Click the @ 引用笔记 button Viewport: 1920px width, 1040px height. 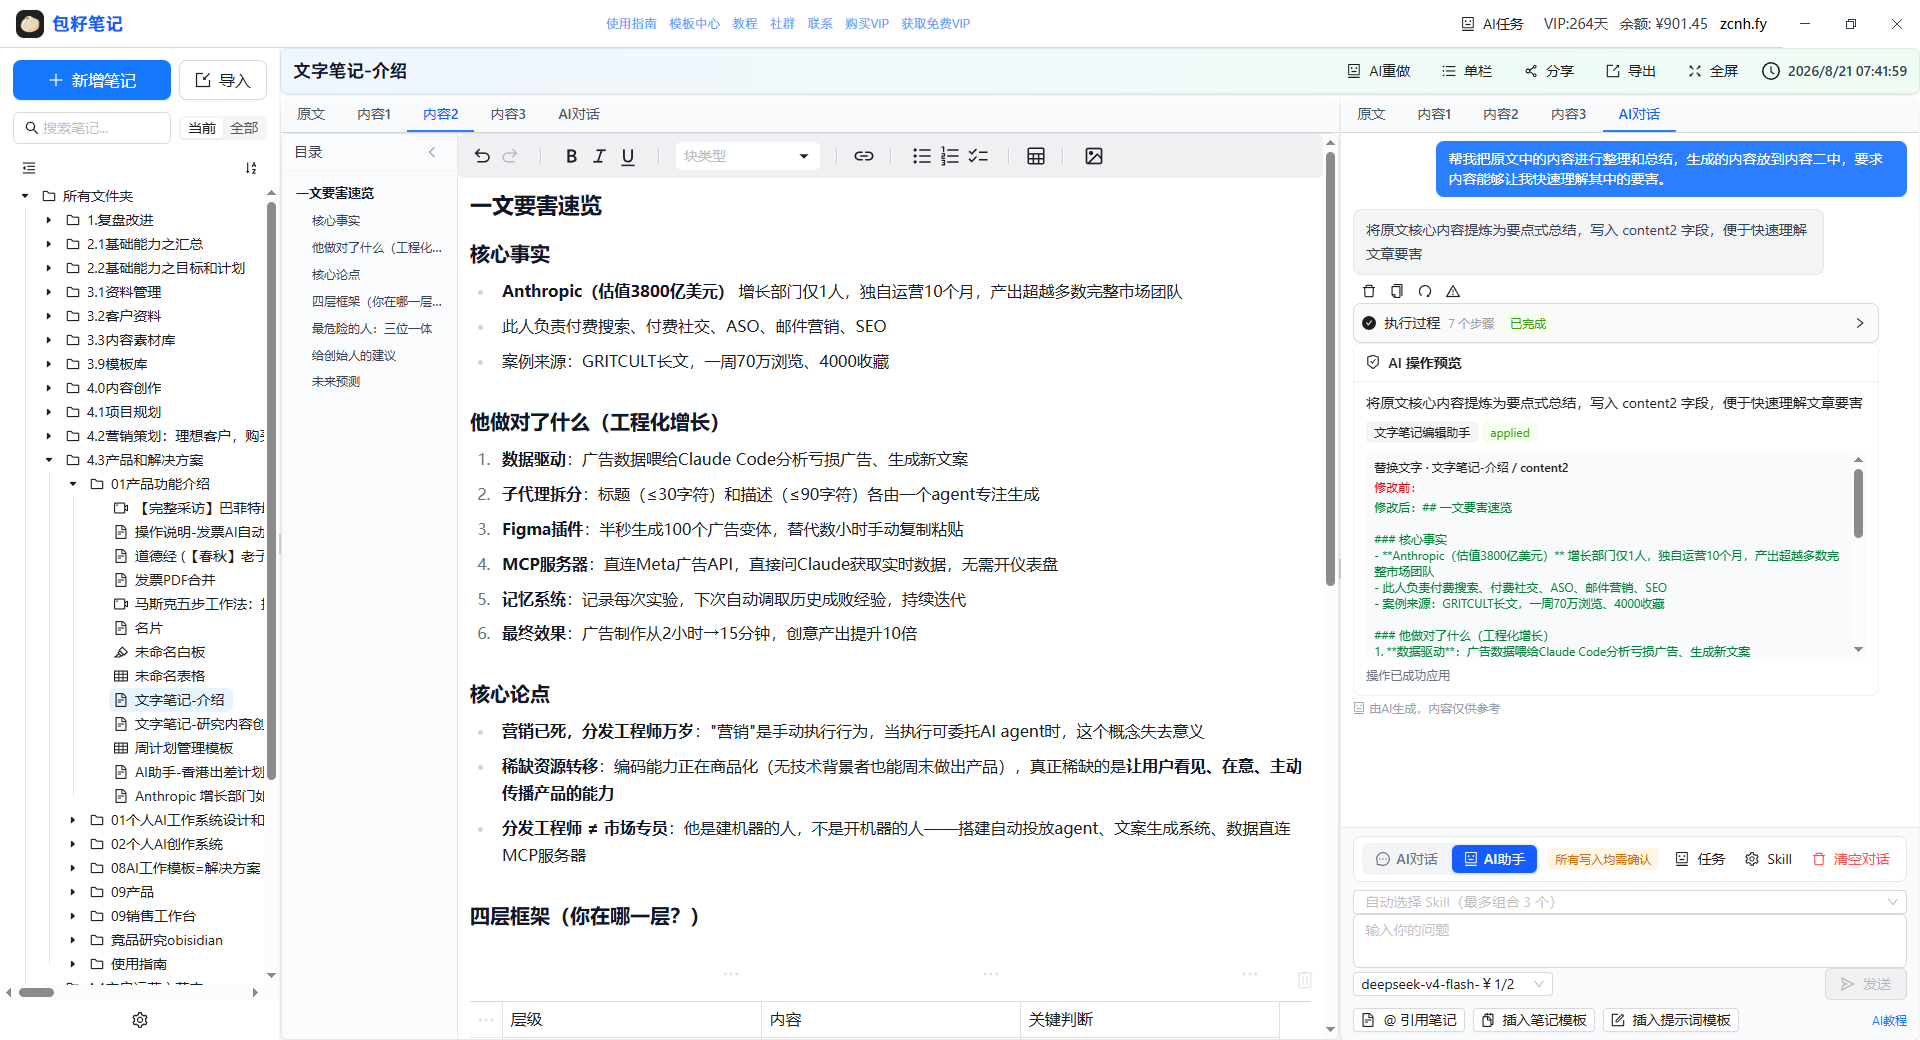pyautogui.click(x=1410, y=1020)
